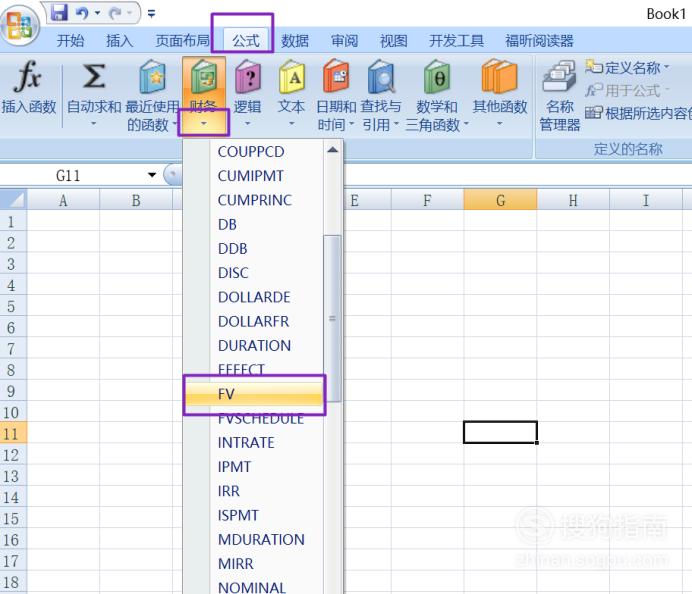Open the 数学和三角函数 icon

[x=436, y=76]
